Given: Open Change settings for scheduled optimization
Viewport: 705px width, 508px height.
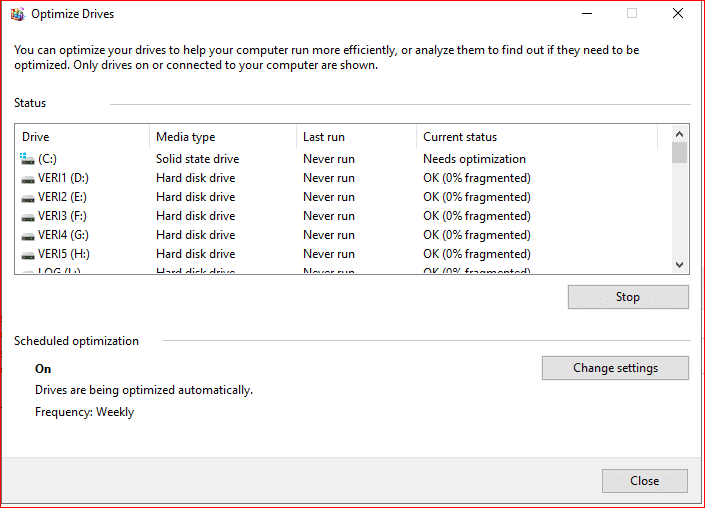Looking at the screenshot, I should [x=615, y=368].
